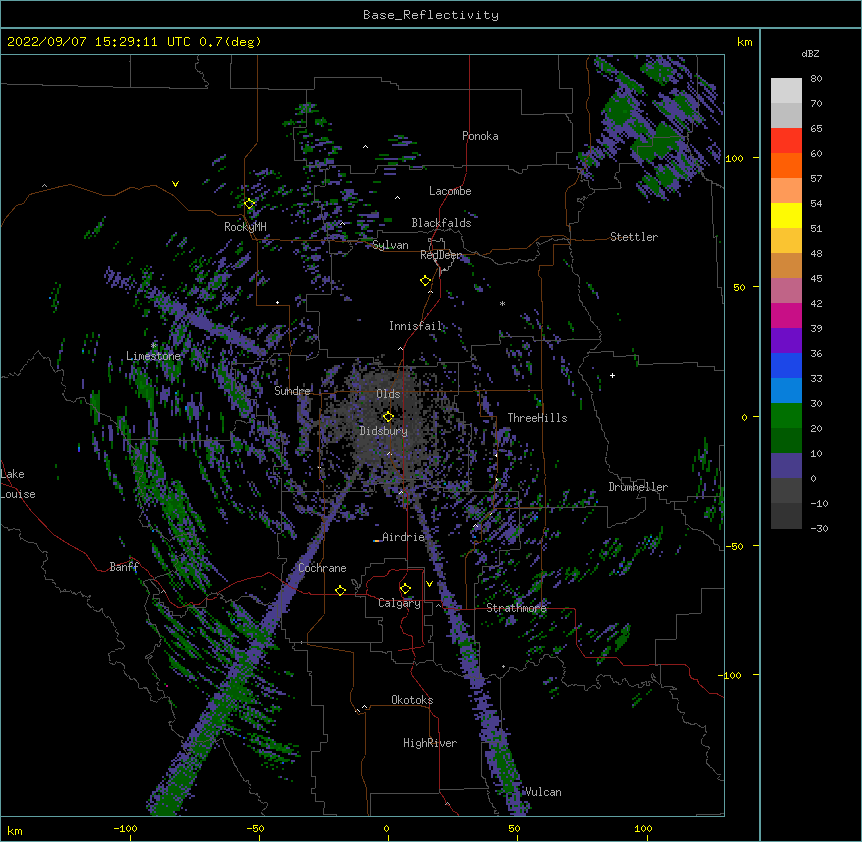Click the Vulcan label

(543, 792)
